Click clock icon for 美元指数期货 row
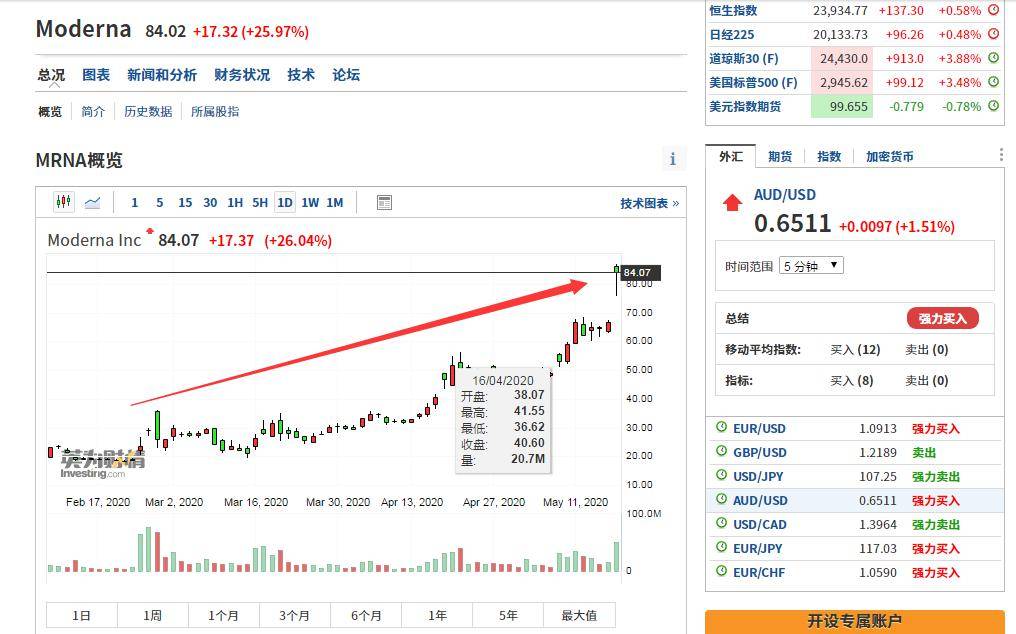Viewport: 1016px width, 634px height. pyautogui.click(x=993, y=106)
